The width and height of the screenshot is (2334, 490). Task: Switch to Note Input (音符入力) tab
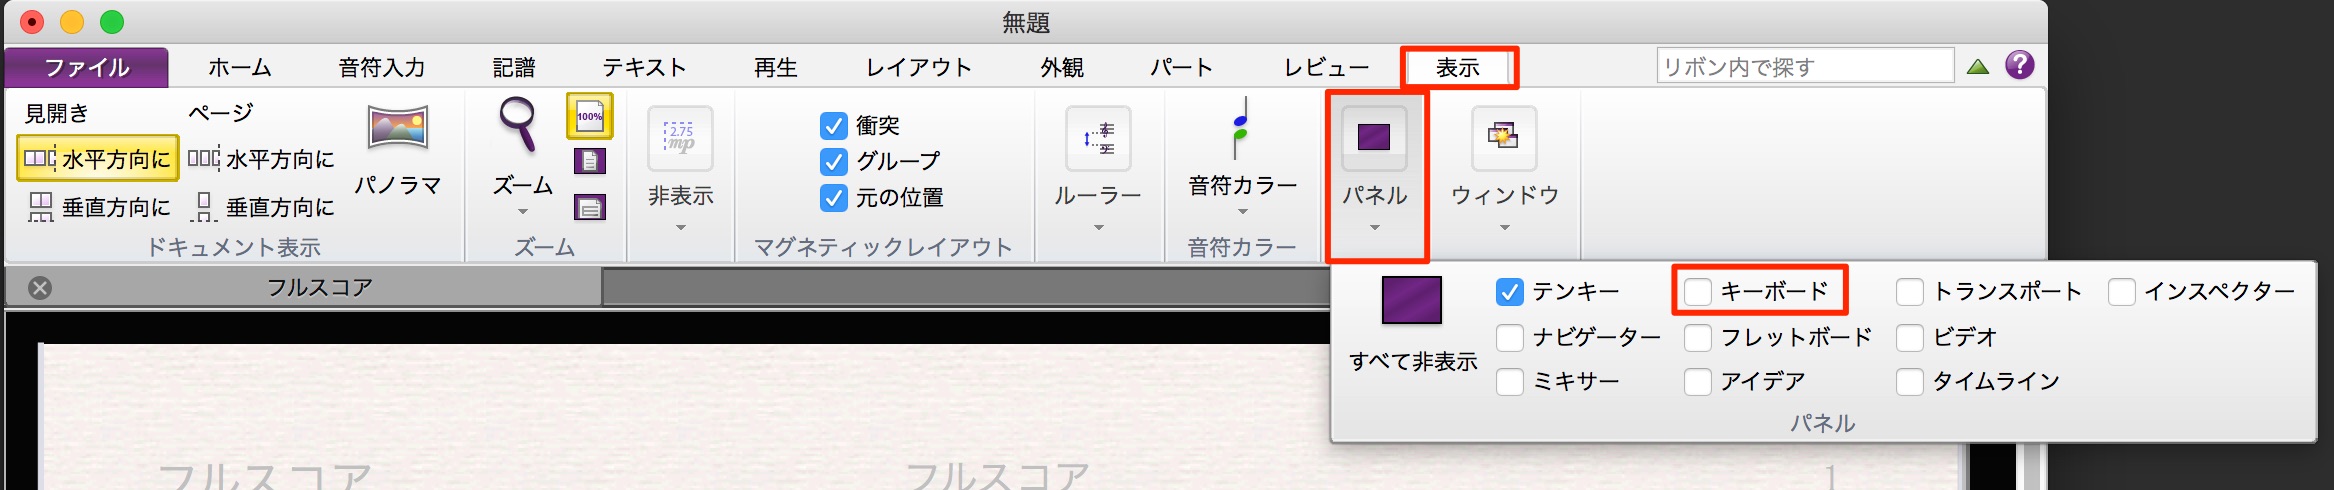click(x=382, y=67)
